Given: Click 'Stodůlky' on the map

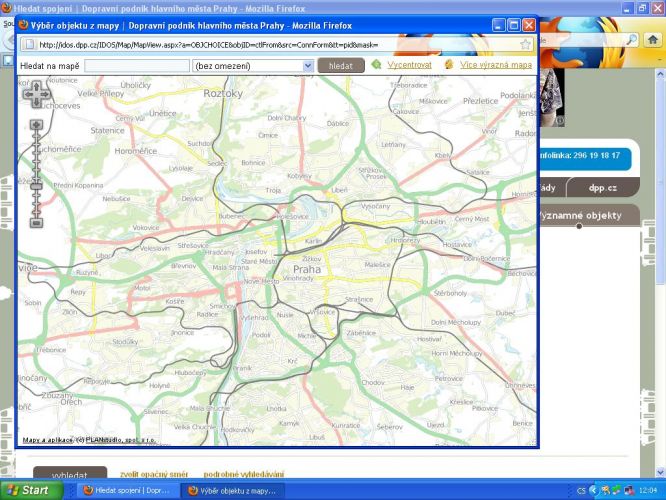Looking at the screenshot, I should pos(126,342).
